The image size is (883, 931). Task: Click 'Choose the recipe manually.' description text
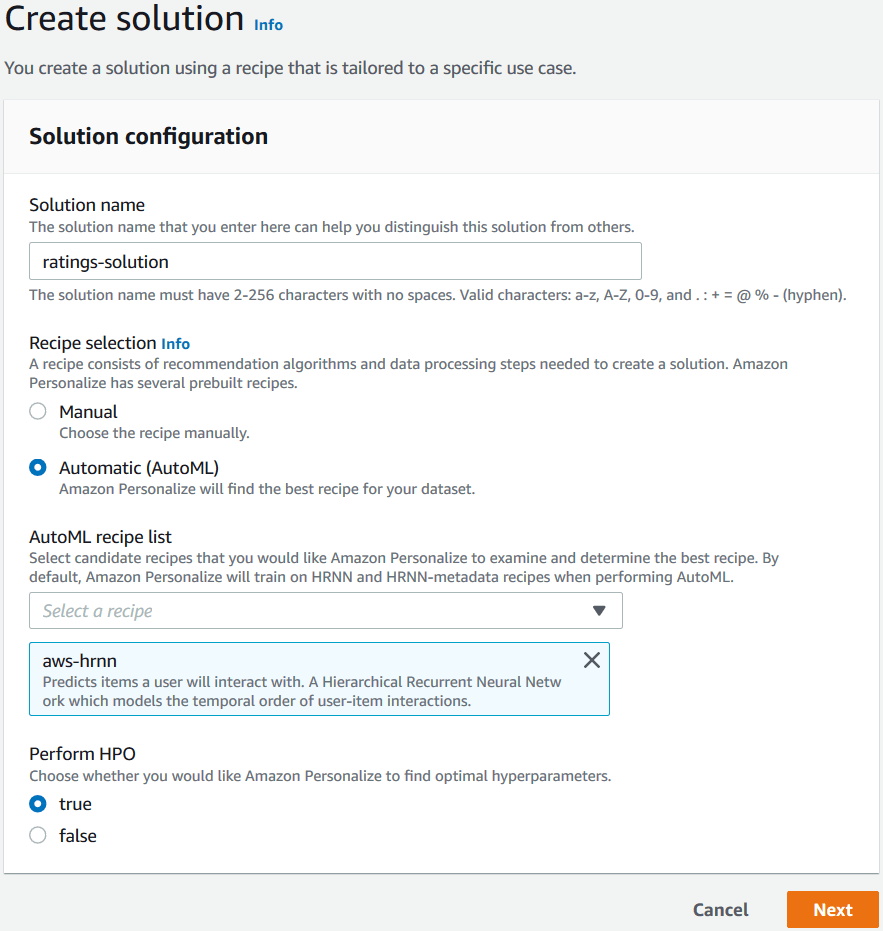tap(154, 433)
